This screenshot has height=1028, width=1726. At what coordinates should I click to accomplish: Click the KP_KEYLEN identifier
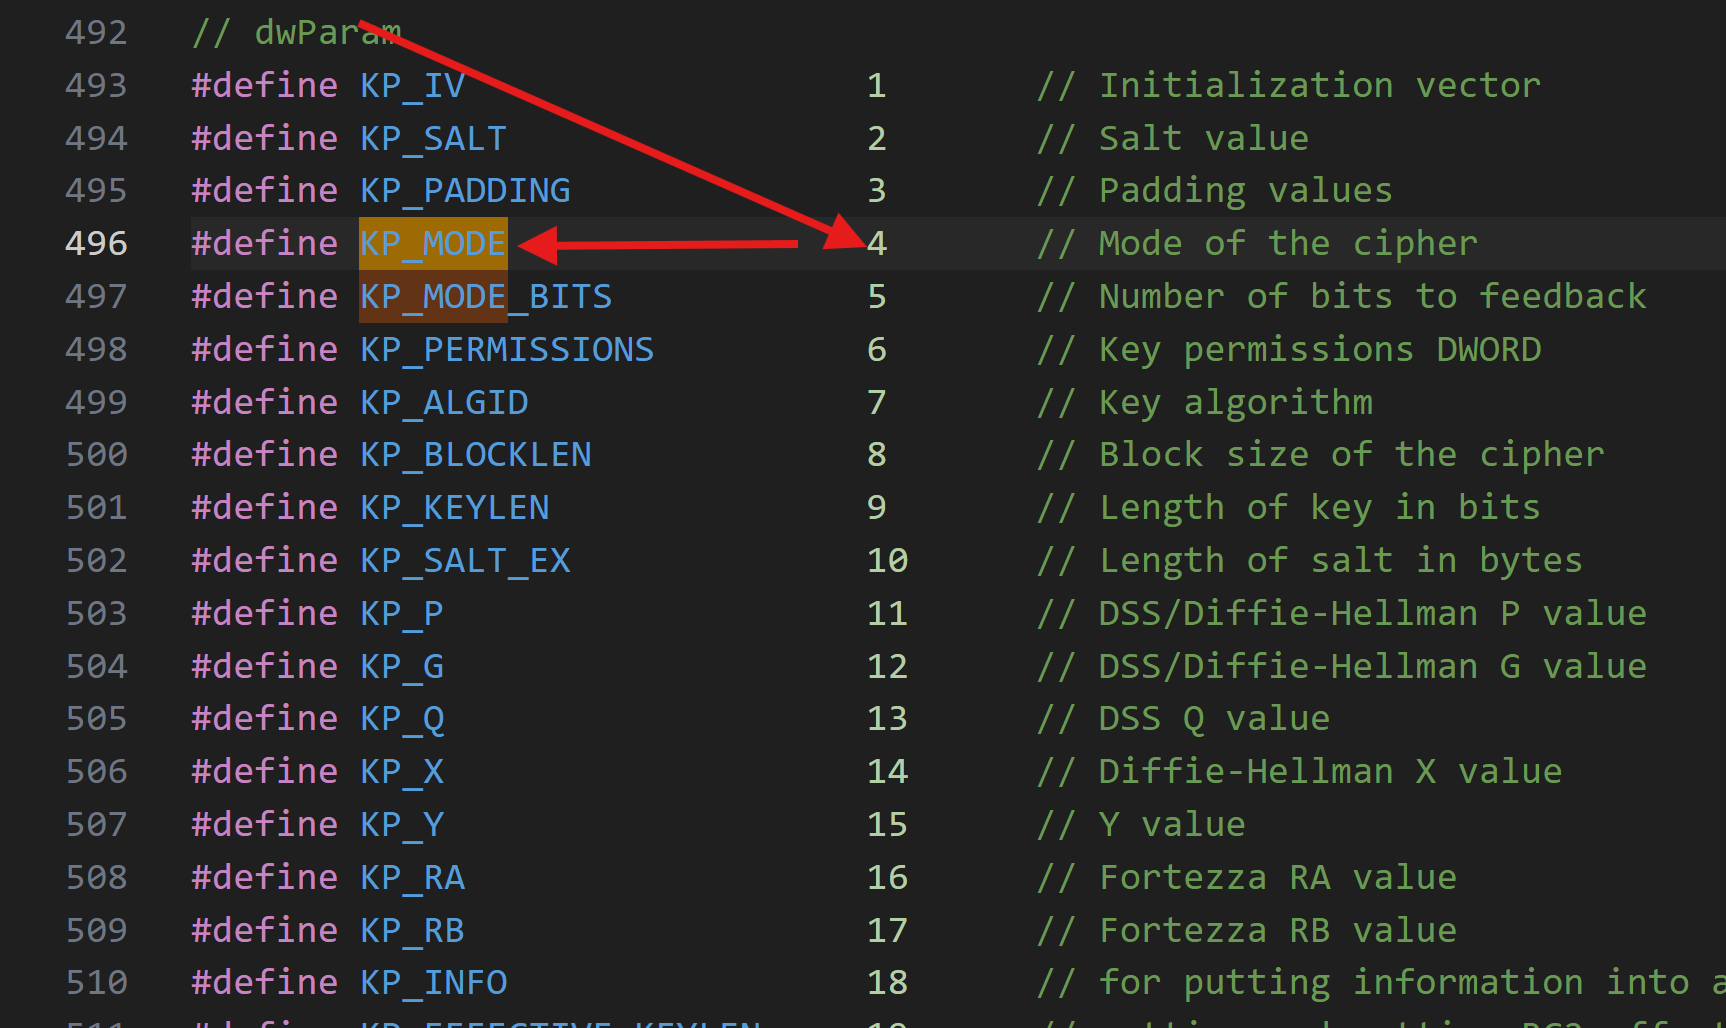455,508
